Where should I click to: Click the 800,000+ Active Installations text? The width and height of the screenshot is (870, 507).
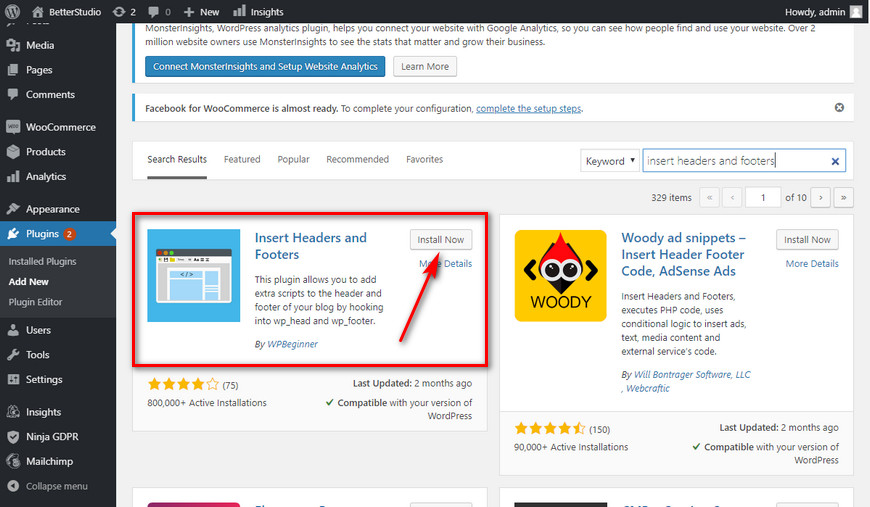click(x=207, y=403)
